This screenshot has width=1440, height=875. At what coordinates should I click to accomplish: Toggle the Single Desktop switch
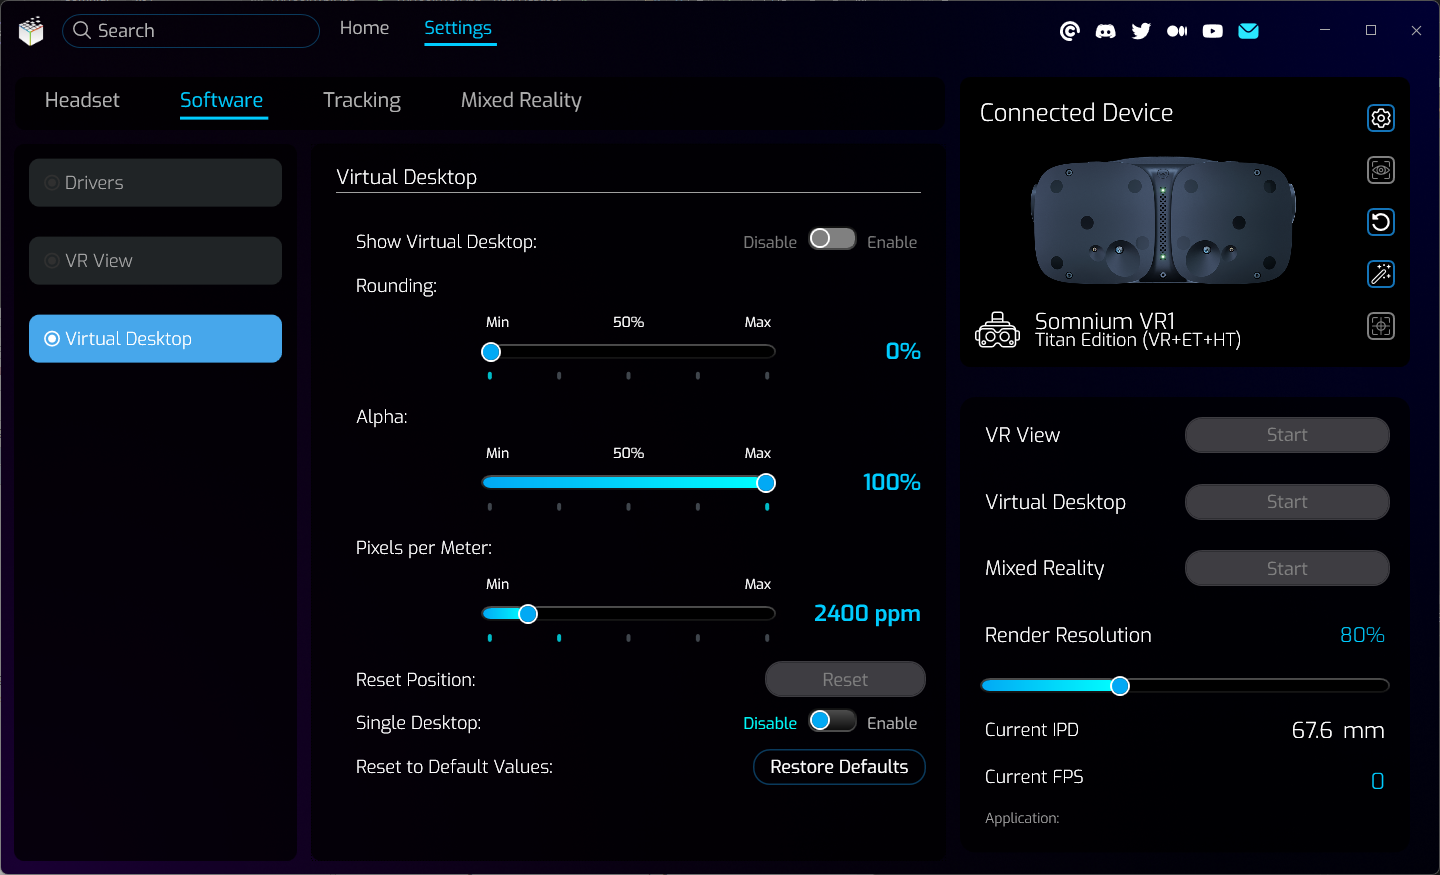[x=832, y=721]
